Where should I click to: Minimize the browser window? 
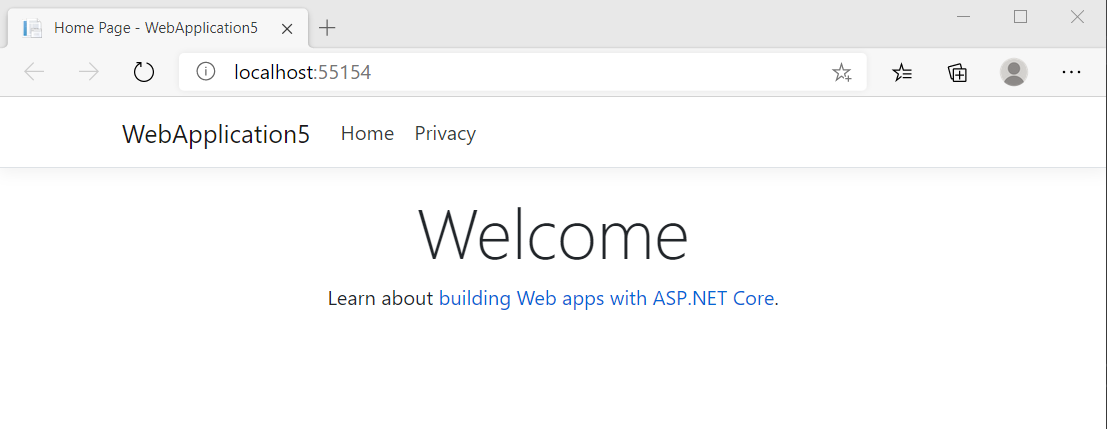pos(964,16)
